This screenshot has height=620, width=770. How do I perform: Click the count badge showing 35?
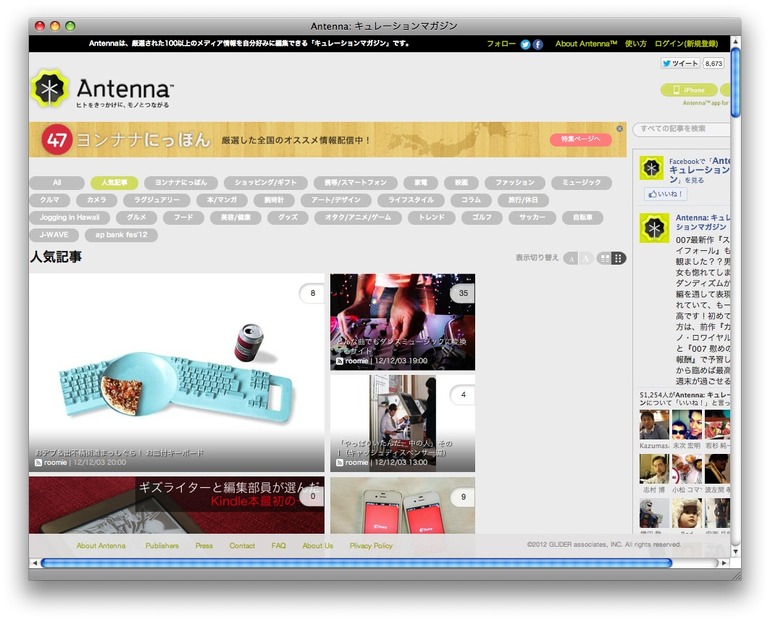tap(463, 293)
